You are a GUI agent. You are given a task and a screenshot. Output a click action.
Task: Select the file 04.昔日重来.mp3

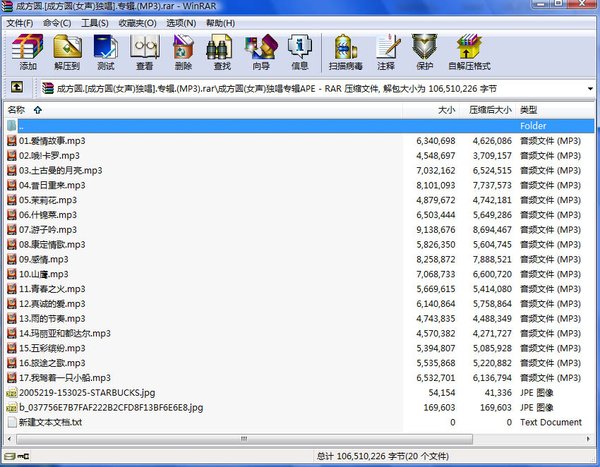[x=52, y=185]
